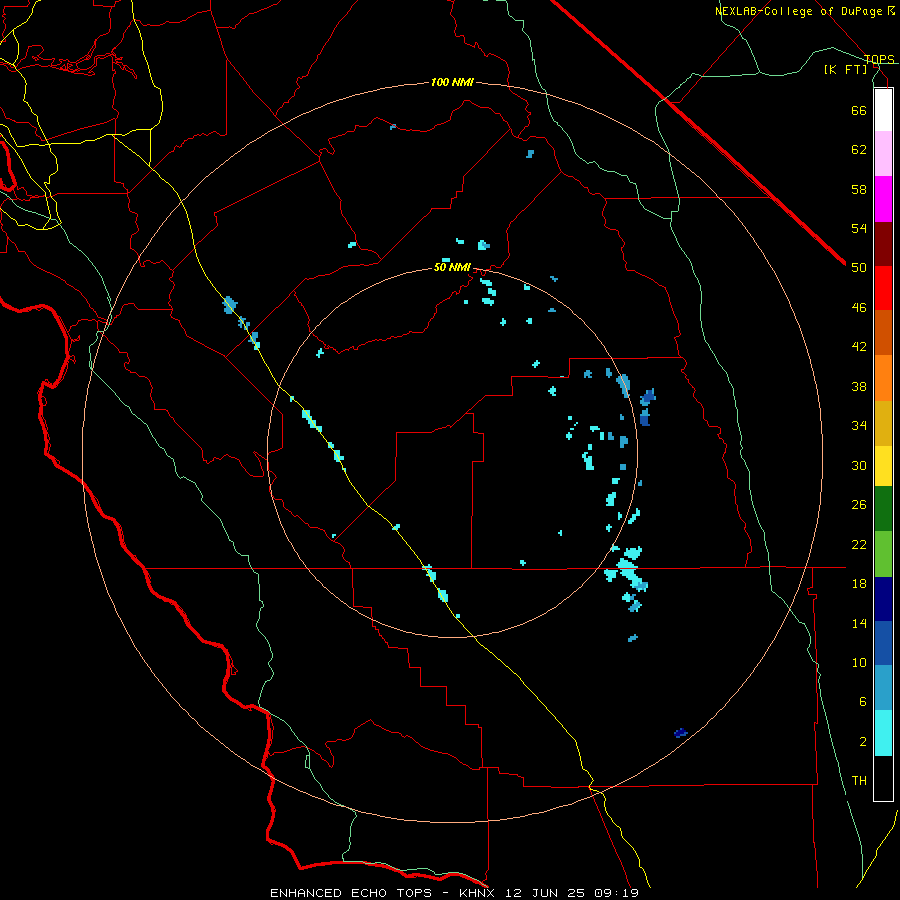Click the 18 legend value
This screenshot has width=900, height=900.
coord(859,584)
